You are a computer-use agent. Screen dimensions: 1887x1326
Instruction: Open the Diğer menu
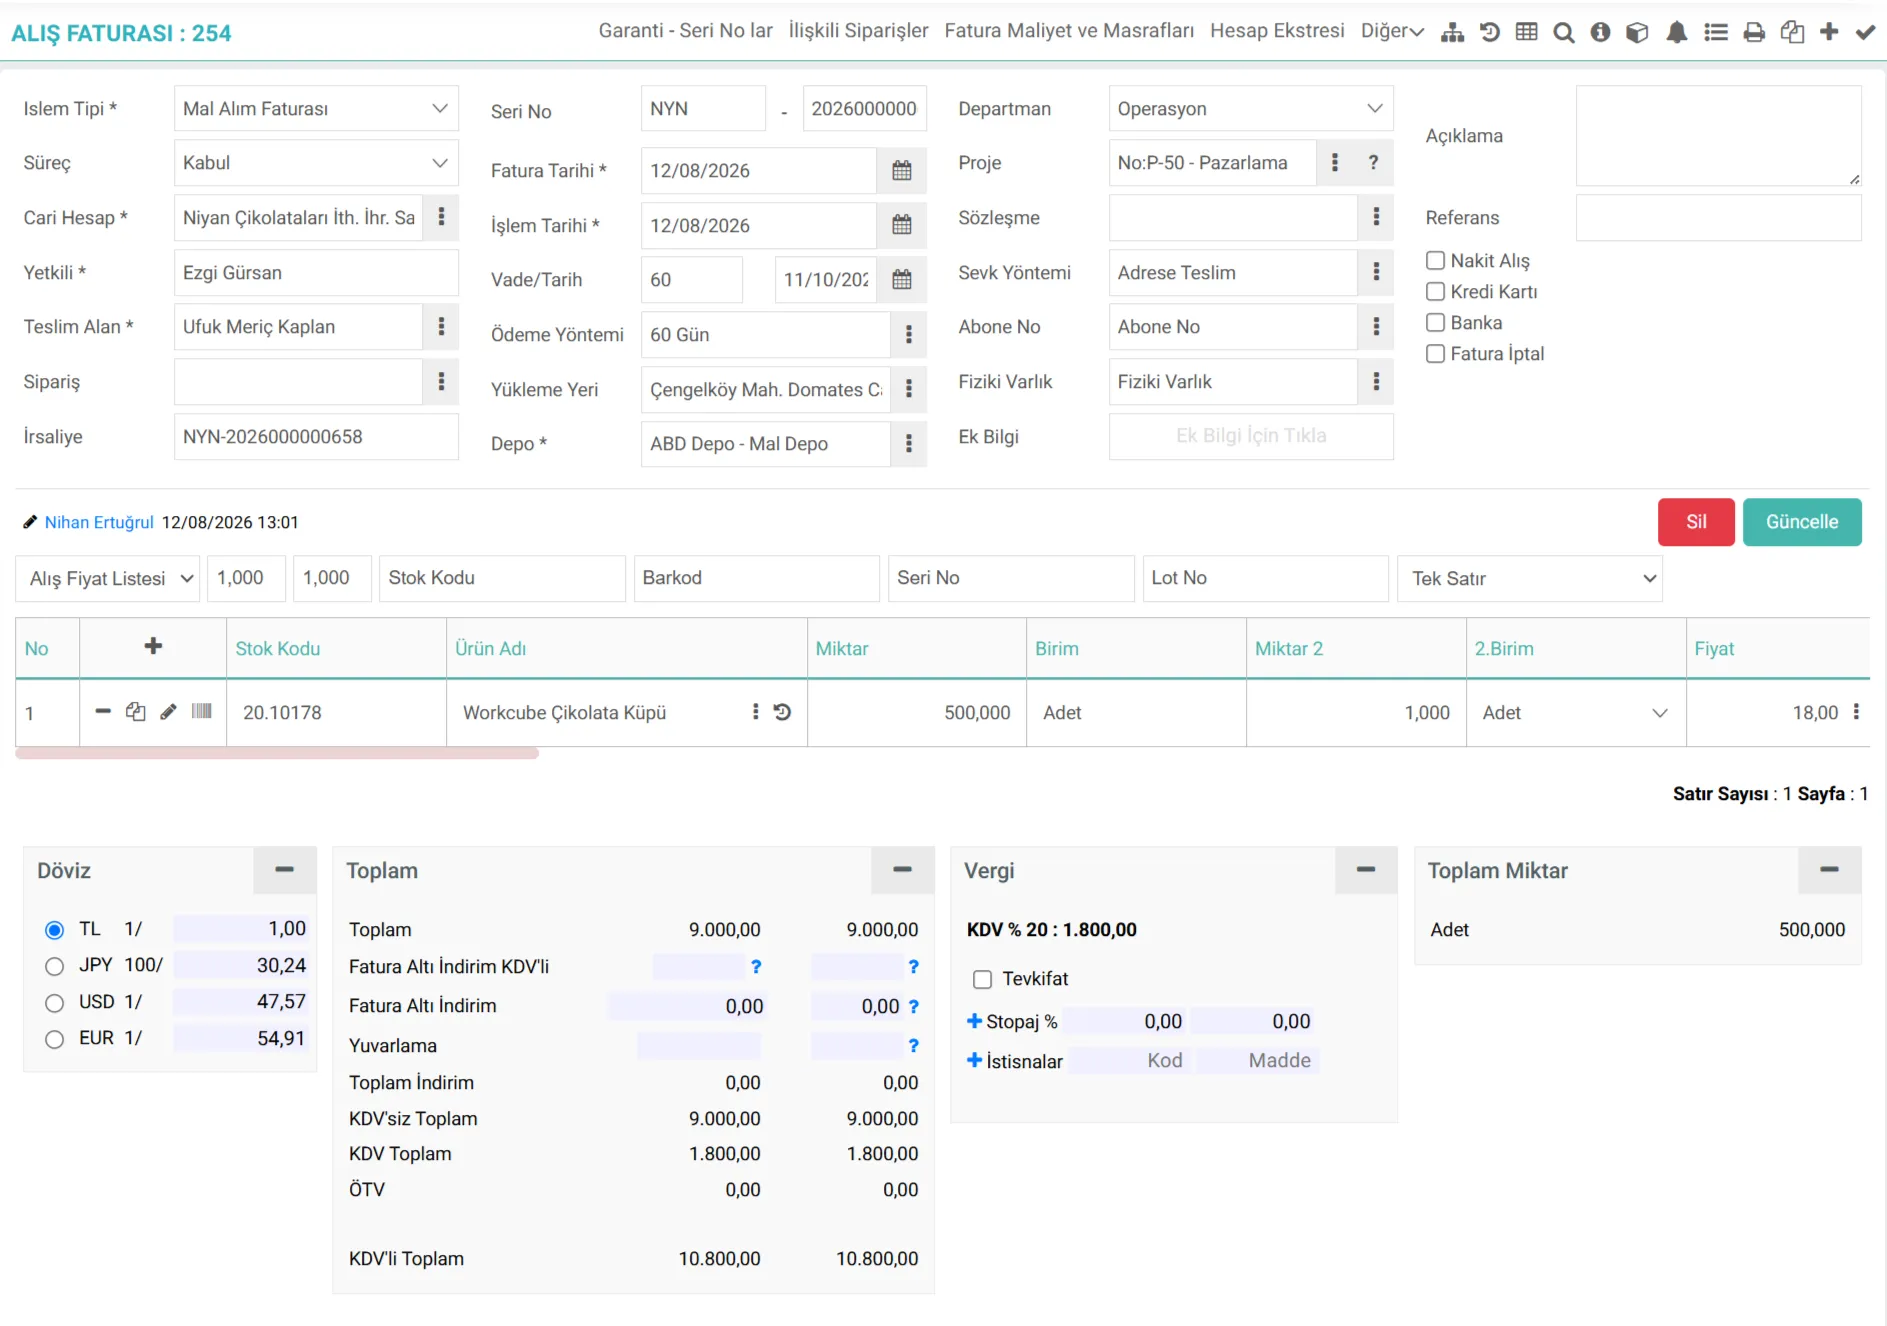point(1392,31)
